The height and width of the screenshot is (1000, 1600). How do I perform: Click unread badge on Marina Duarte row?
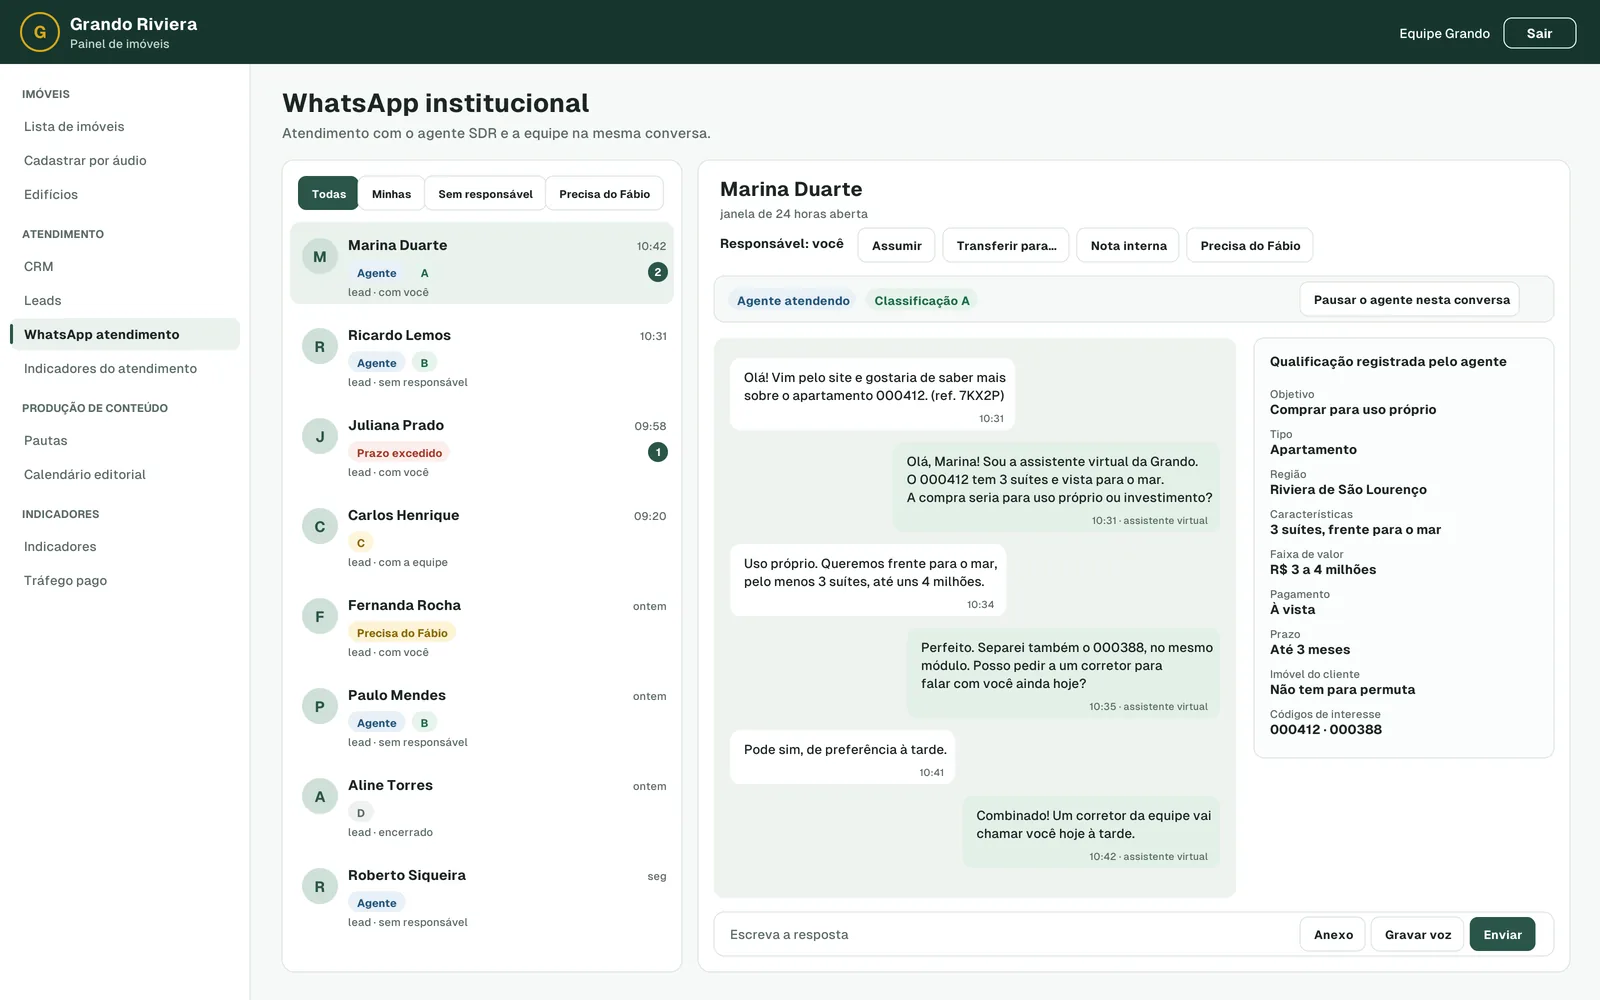coord(658,272)
